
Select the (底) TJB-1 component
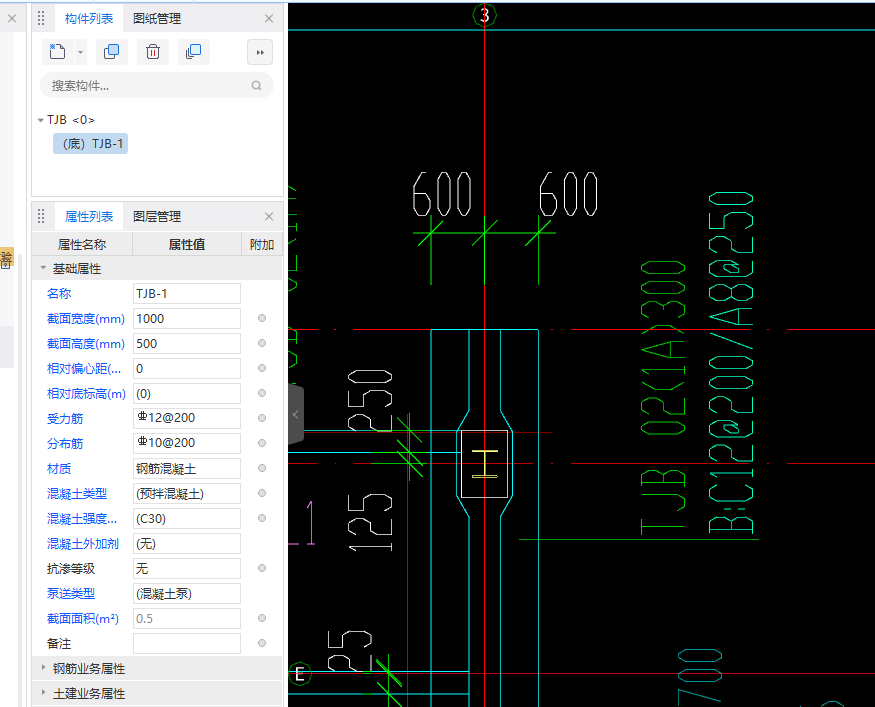(91, 144)
